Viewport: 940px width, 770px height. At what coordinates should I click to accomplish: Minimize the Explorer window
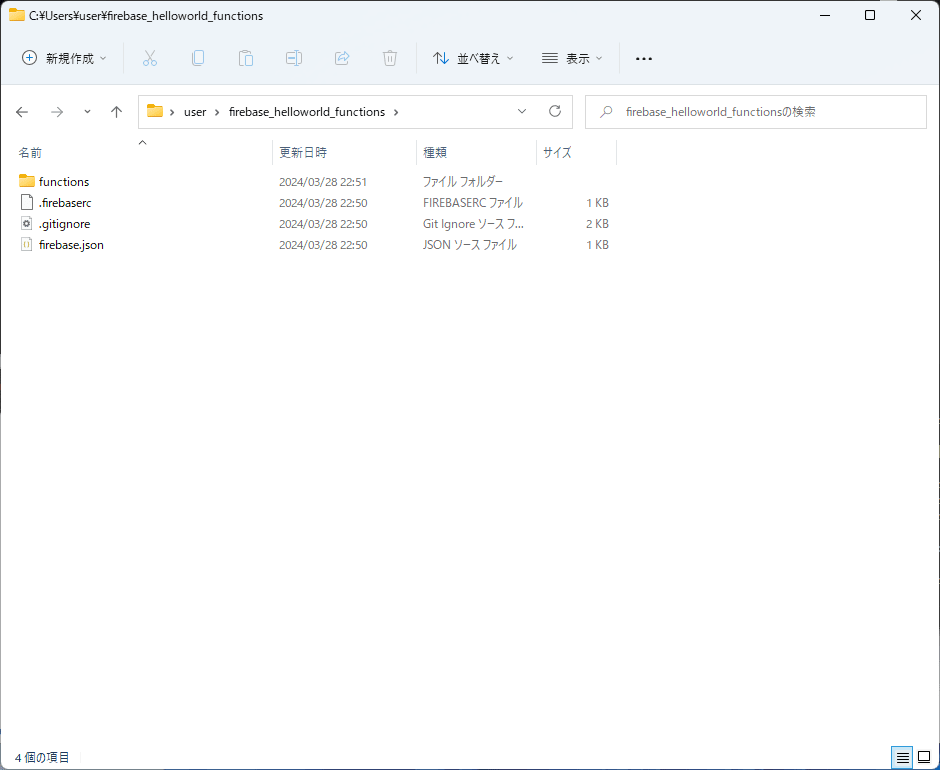[825, 15]
